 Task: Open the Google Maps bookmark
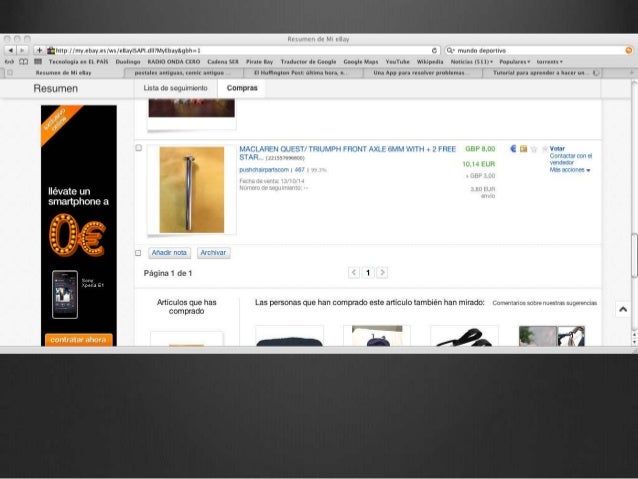pos(361,62)
